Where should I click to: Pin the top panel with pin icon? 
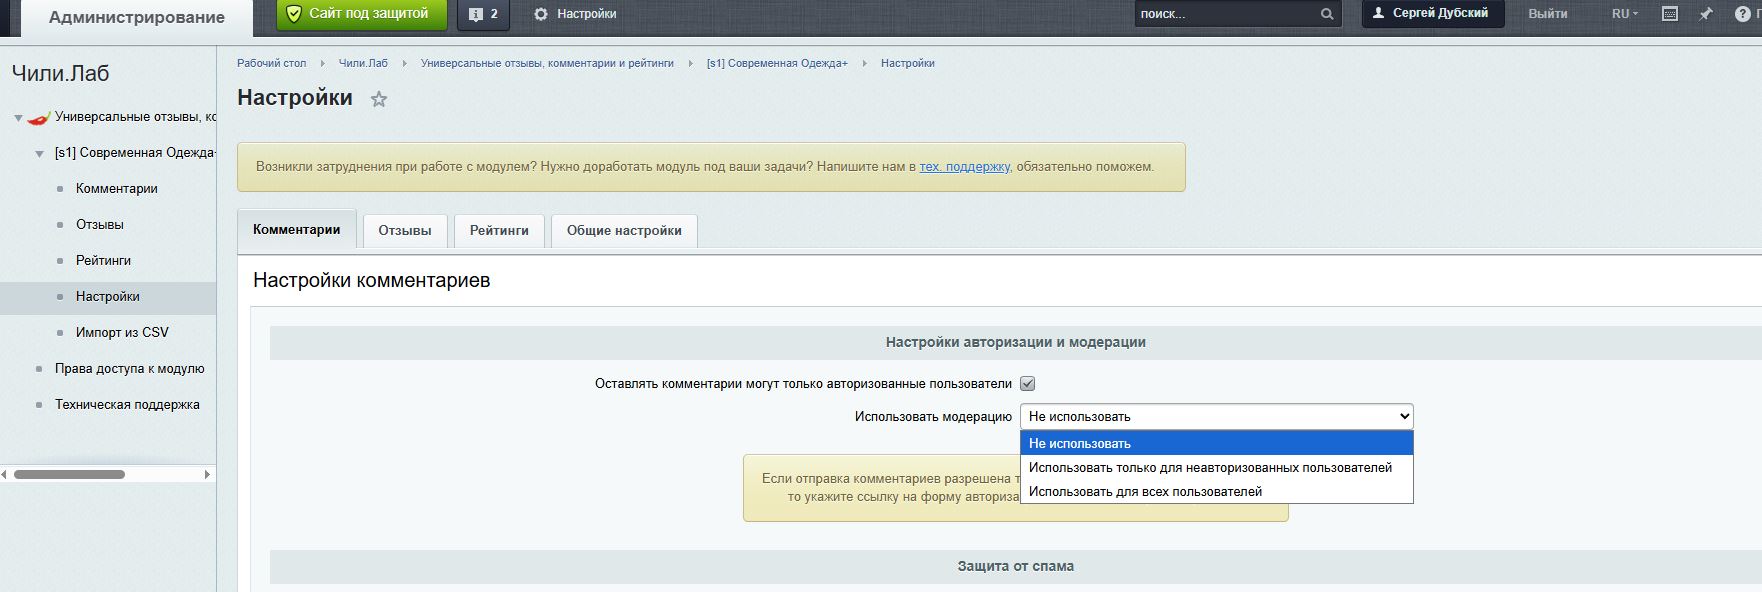1706,14
